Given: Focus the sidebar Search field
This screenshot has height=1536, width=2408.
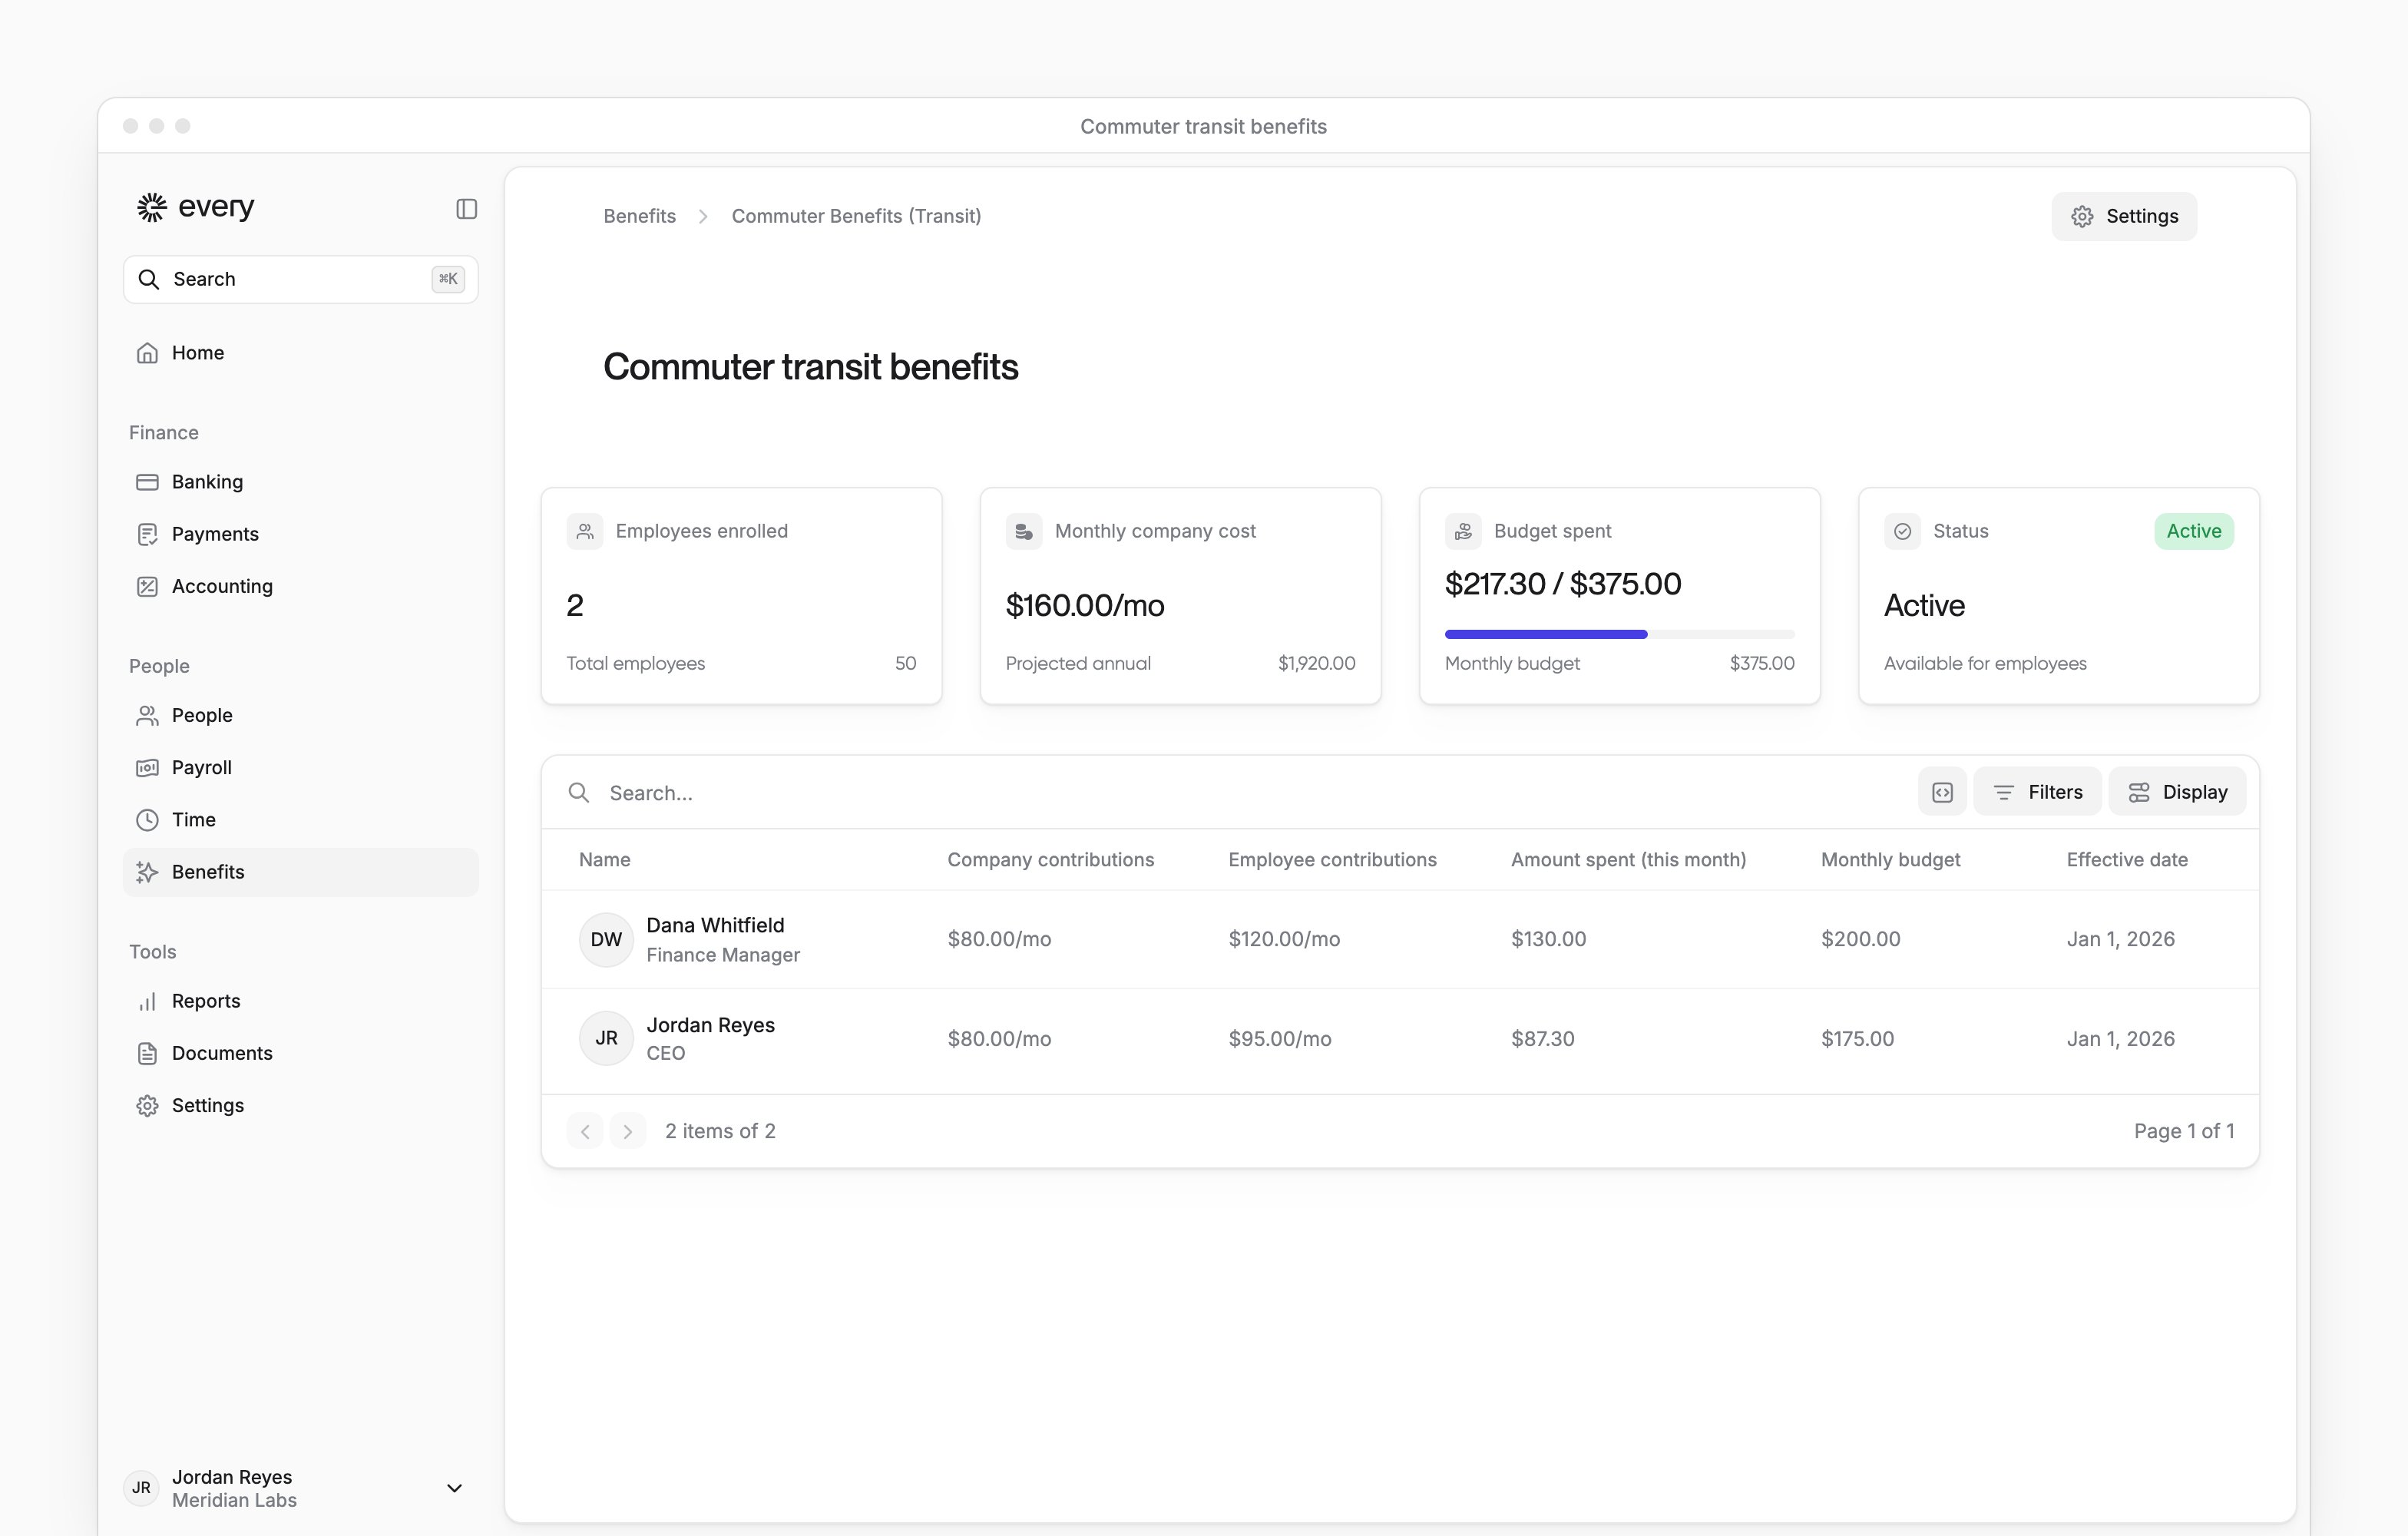Looking at the screenshot, I should (301, 279).
